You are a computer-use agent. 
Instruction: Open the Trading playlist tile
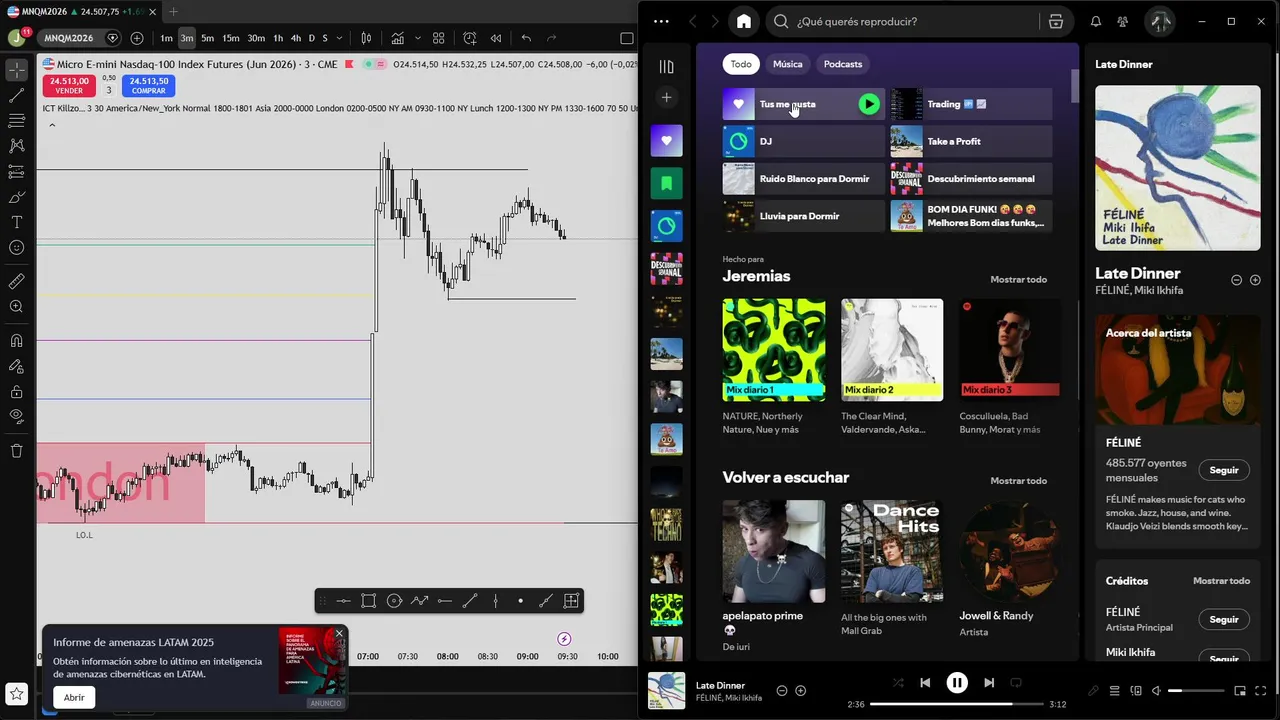tap(971, 104)
